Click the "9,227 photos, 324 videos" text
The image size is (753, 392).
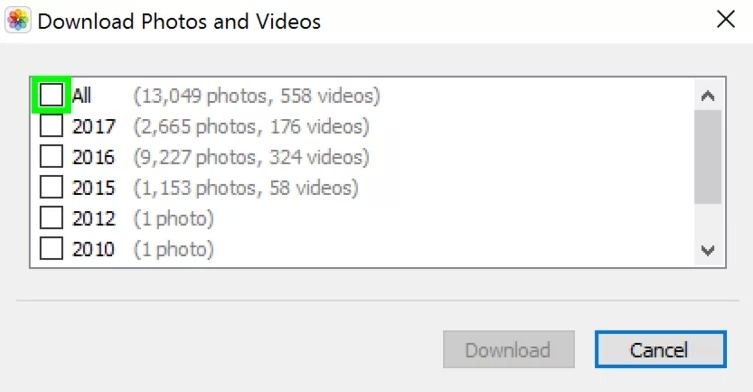(x=251, y=157)
